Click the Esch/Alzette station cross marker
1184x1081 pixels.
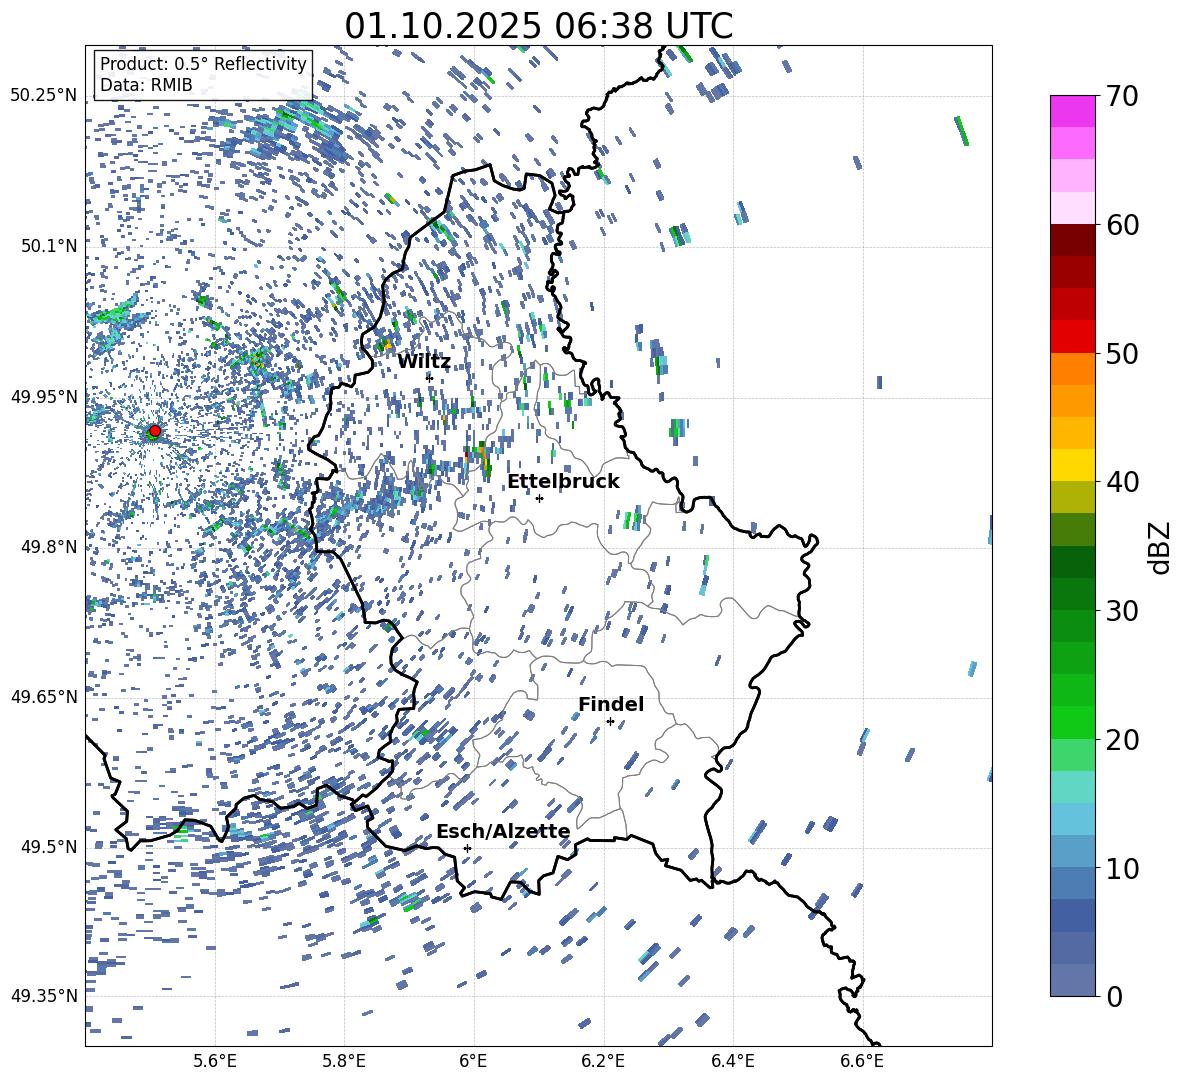coord(467,848)
